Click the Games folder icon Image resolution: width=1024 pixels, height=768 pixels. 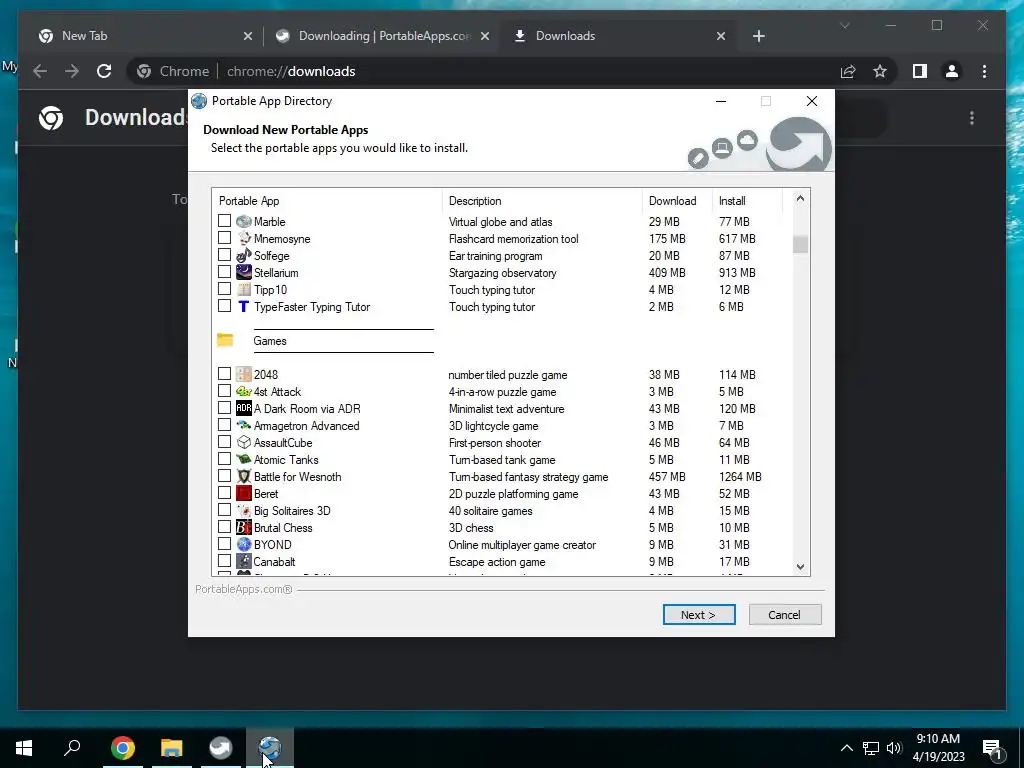pyautogui.click(x=225, y=340)
